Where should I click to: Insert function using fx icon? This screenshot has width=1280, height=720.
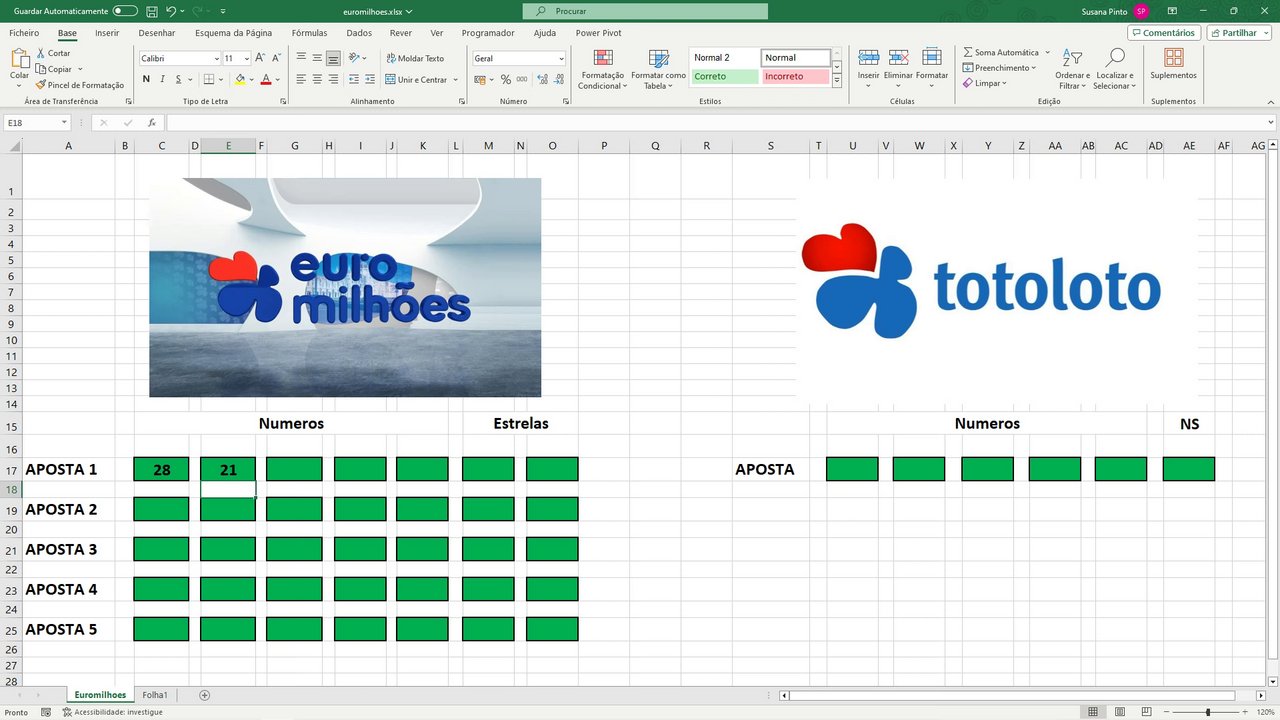[x=152, y=123]
